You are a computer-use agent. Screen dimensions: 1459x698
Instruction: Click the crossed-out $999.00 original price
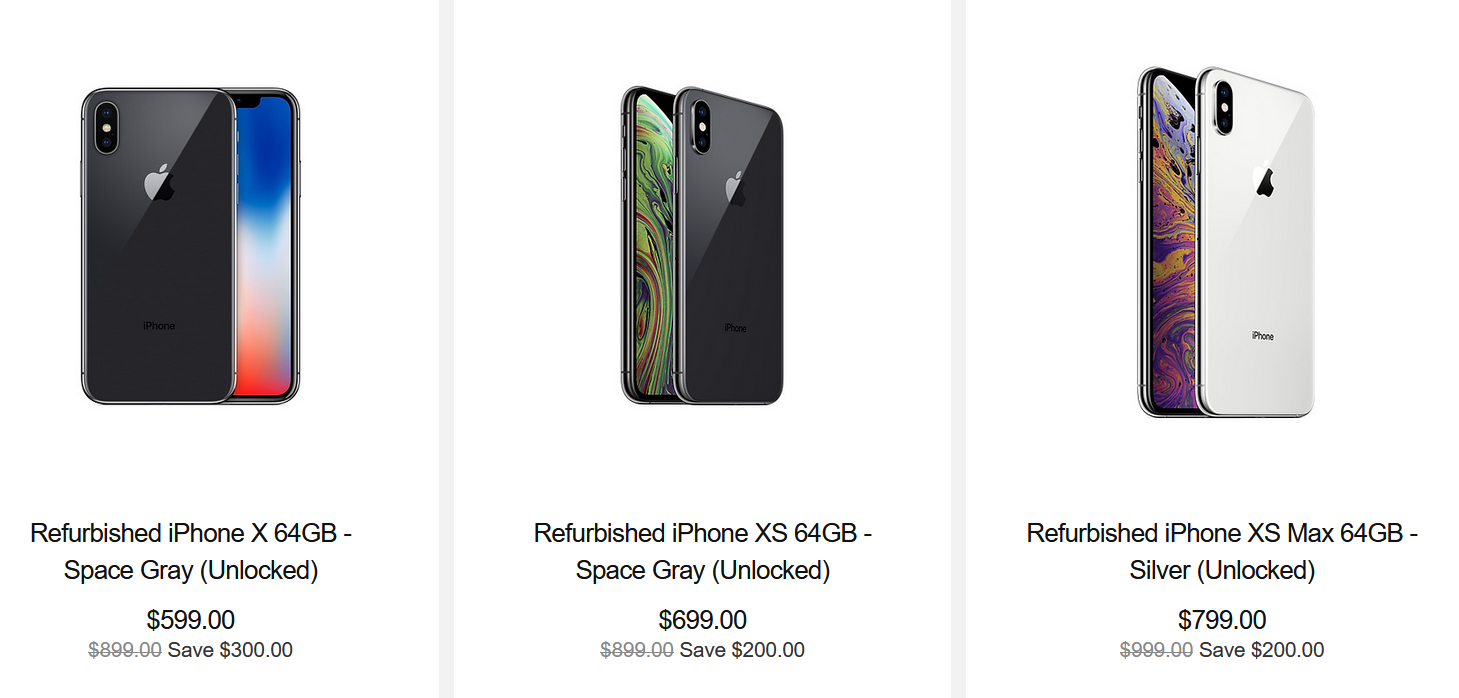[x=1156, y=650]
